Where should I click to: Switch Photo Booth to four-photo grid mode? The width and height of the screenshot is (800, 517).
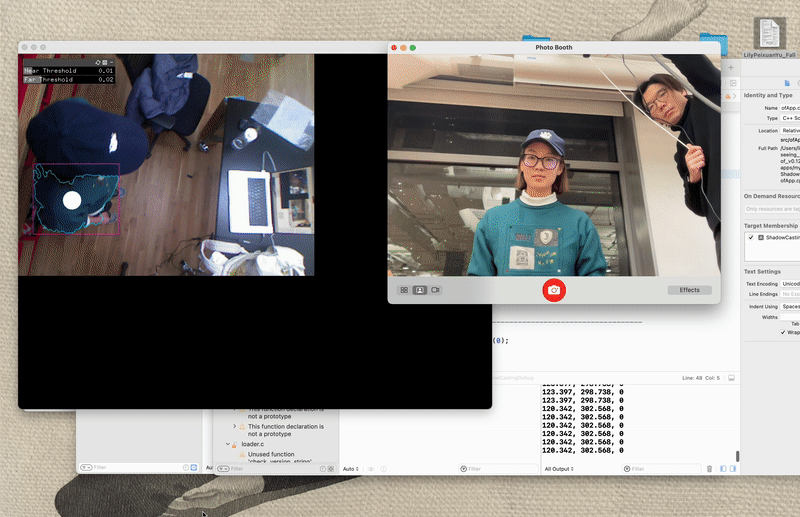point(404,290)
